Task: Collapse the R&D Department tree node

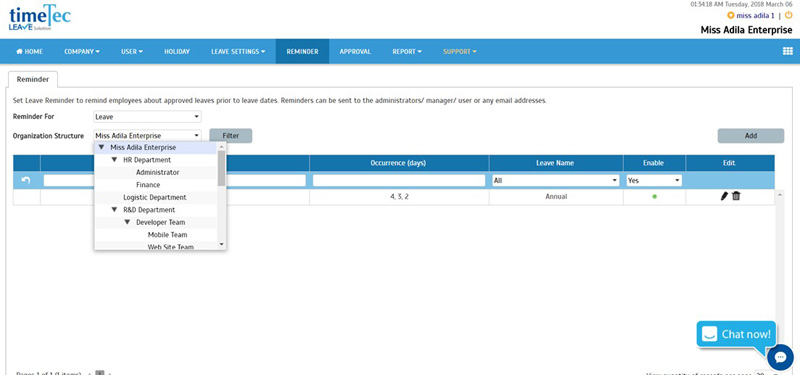Action: coord(114,210)
